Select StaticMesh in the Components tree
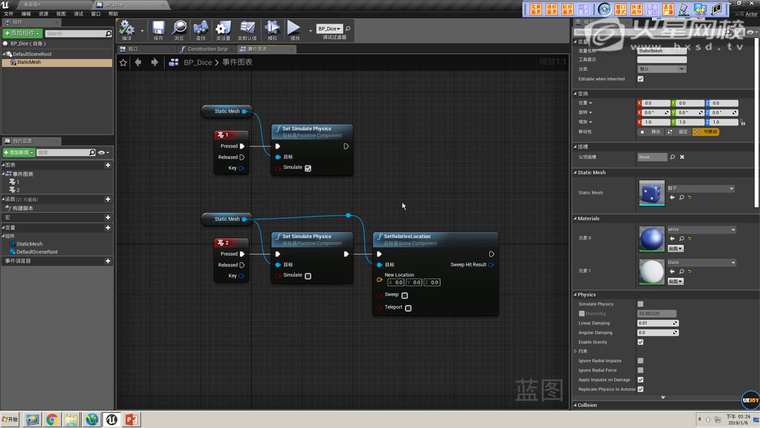The image size is (760, 428). pyautogui.click(x=29, y=62)
